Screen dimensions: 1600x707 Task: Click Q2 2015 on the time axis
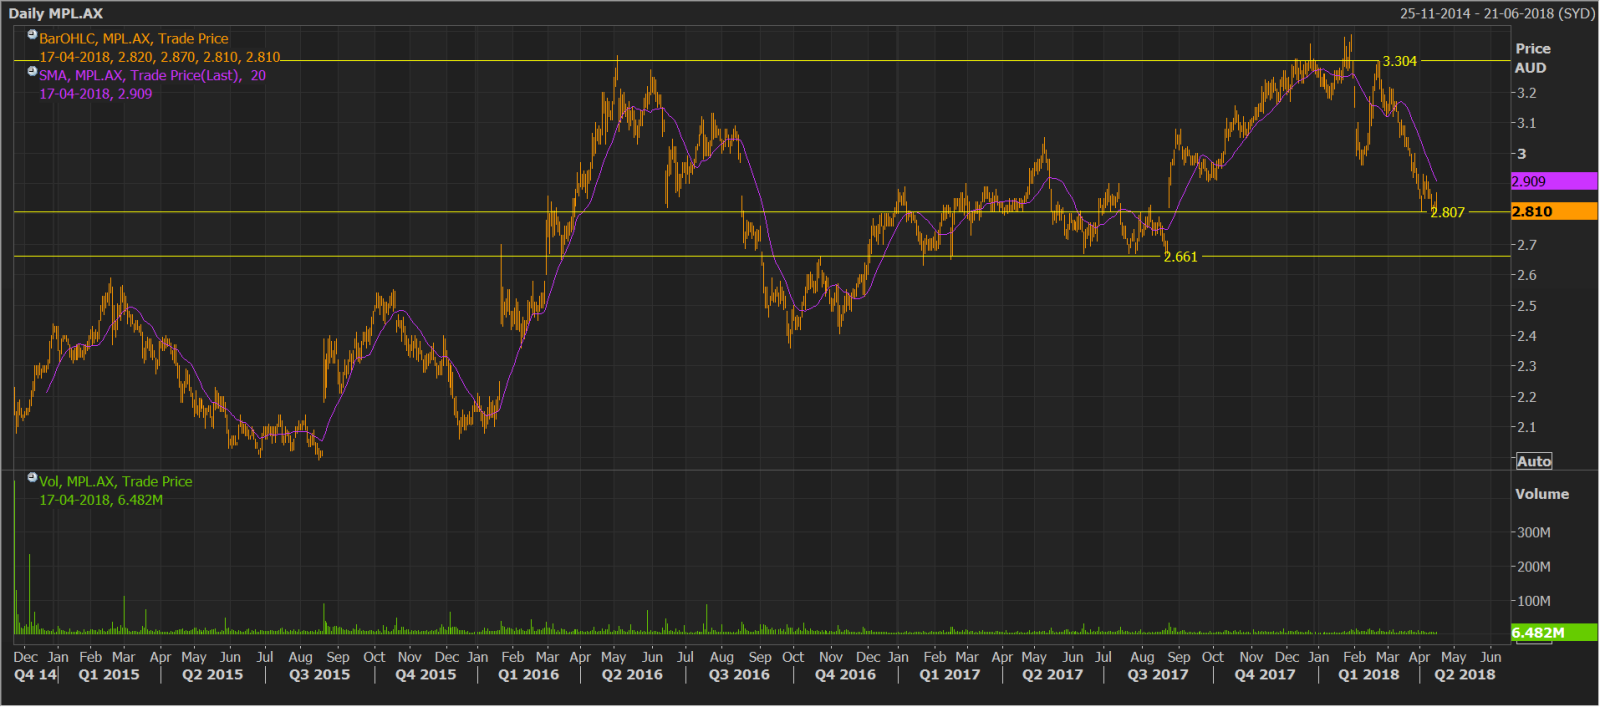[213, 674]
